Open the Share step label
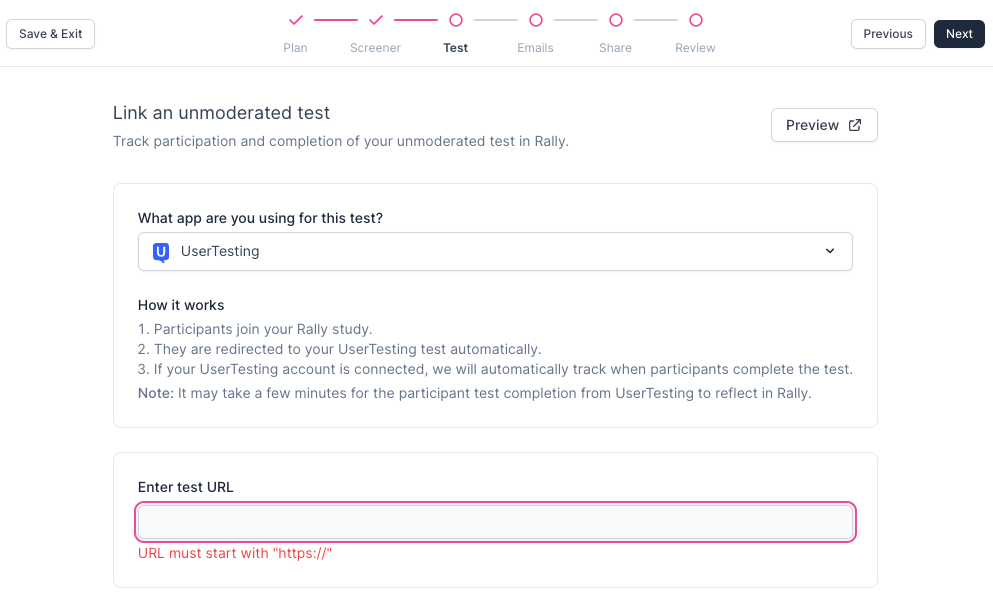 (616, 48)
